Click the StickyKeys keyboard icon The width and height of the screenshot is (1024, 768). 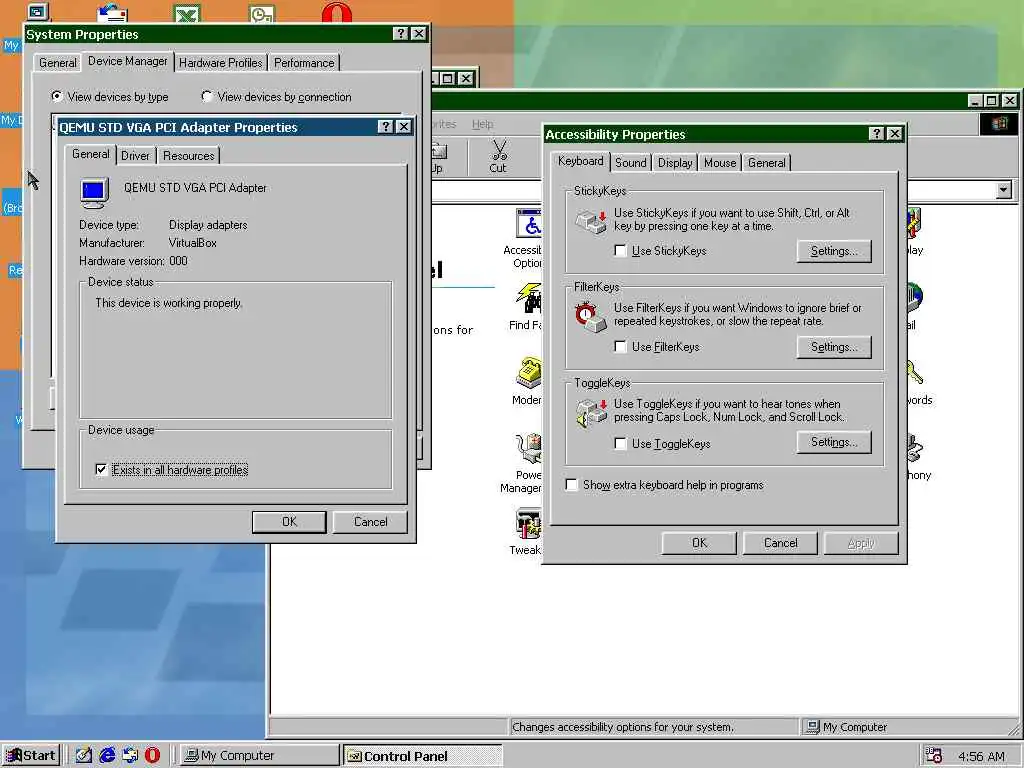pyautogui.click(x=591, y=222)
